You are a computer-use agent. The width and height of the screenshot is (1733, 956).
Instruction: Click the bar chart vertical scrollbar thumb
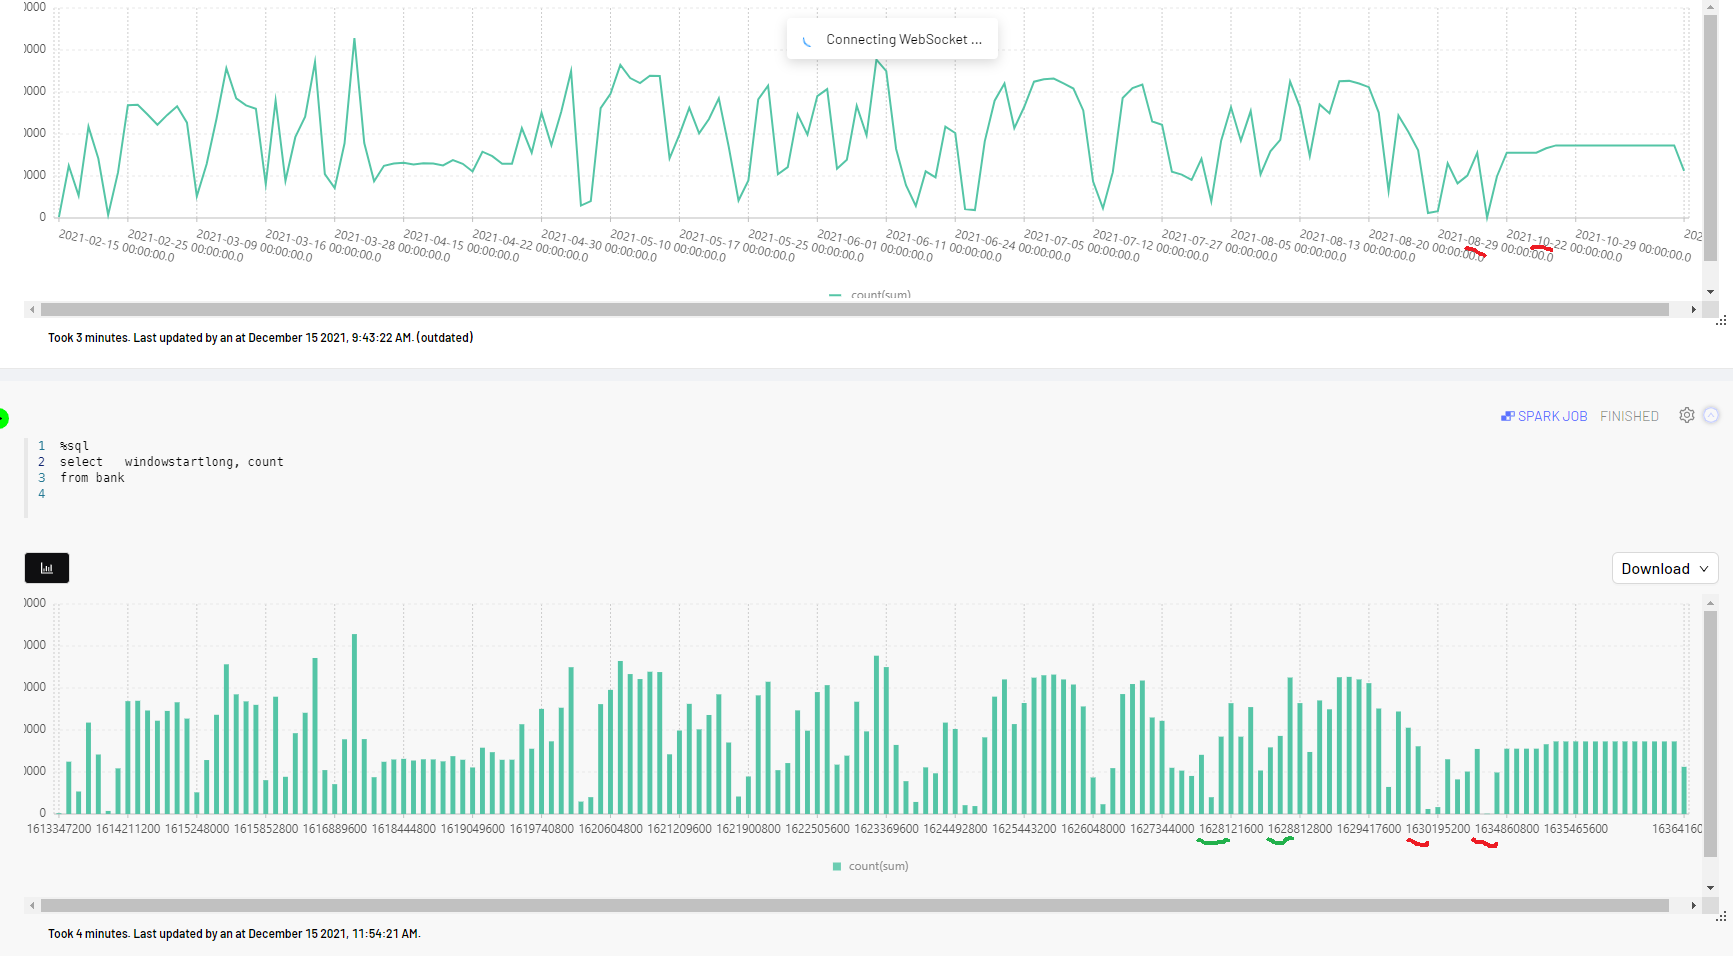[x=1710, y=732]
